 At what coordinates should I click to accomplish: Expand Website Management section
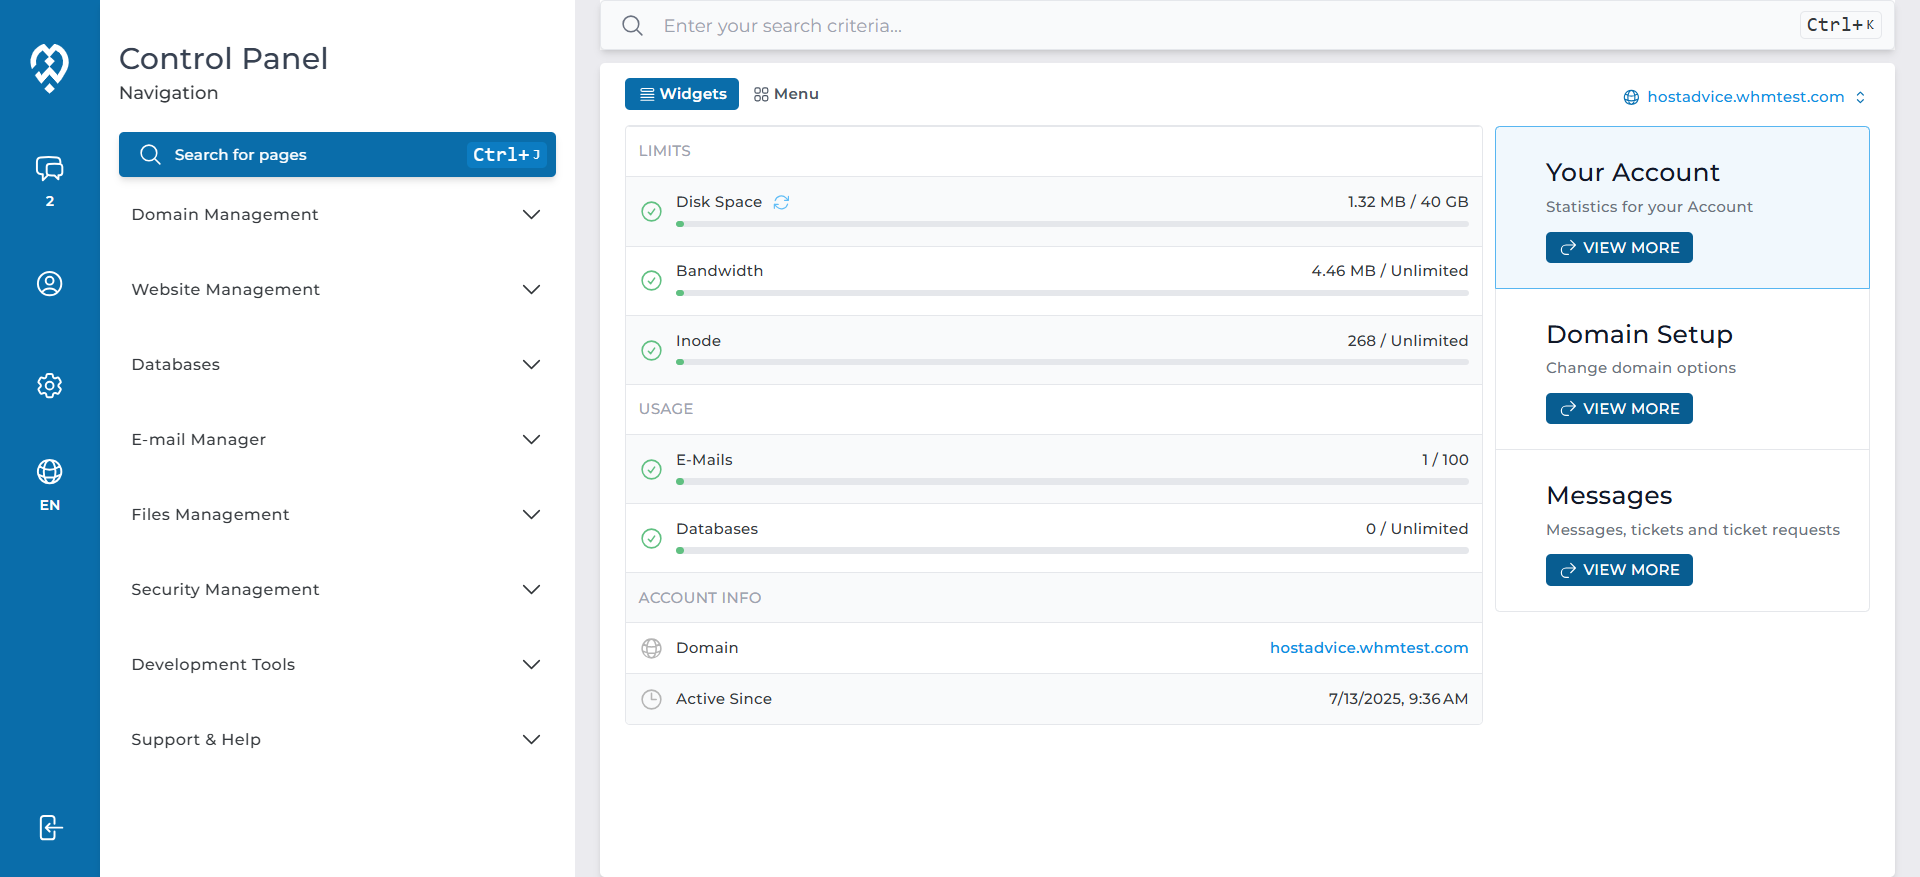[336, 289]
